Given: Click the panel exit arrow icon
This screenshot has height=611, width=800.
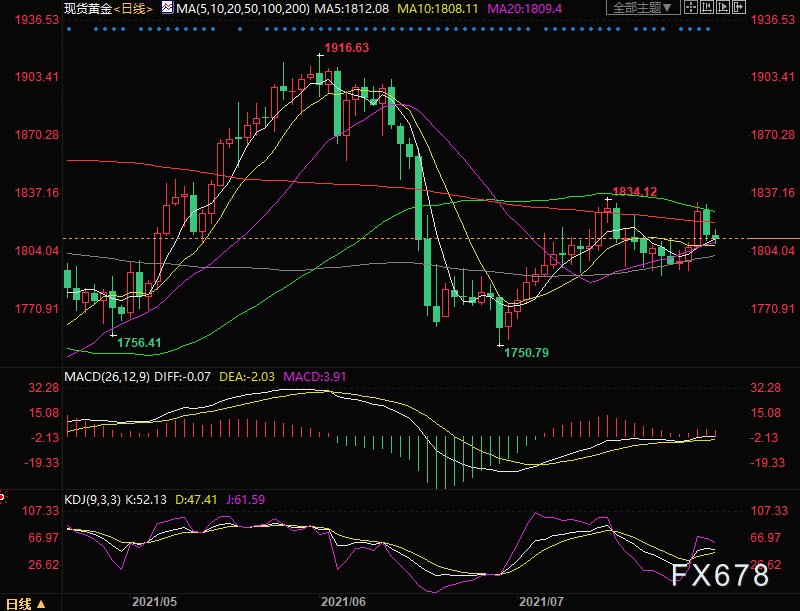Looking at the screenshot, I should pyautogui.click(x=739, y=7).
